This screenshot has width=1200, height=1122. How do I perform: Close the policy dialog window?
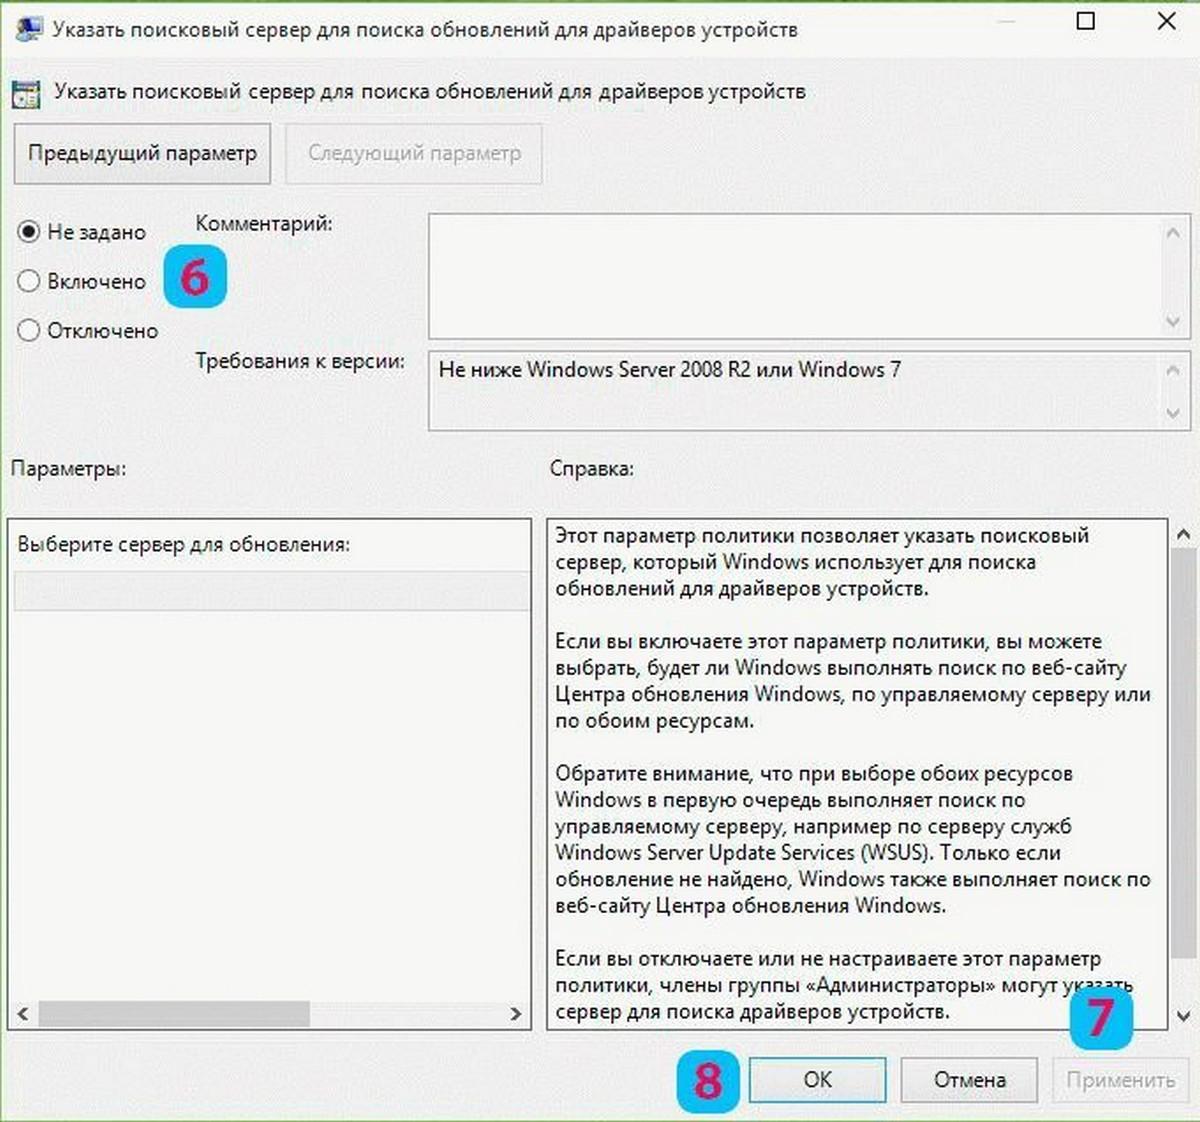point(1166,21)
